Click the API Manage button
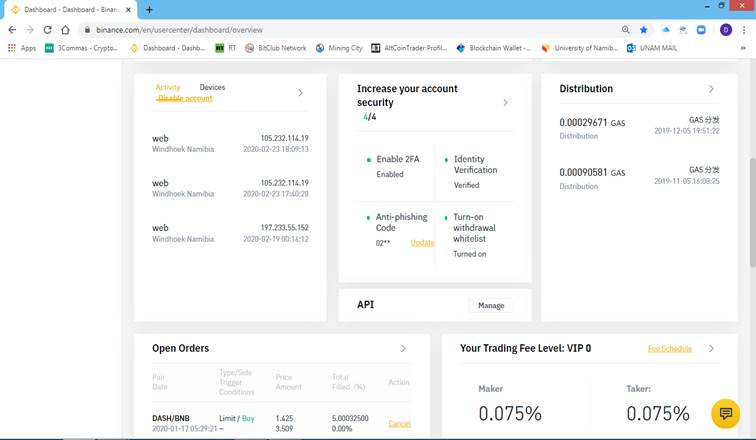Image resolution: width=756 pixels, height=440 pixels. coord(491,306)
